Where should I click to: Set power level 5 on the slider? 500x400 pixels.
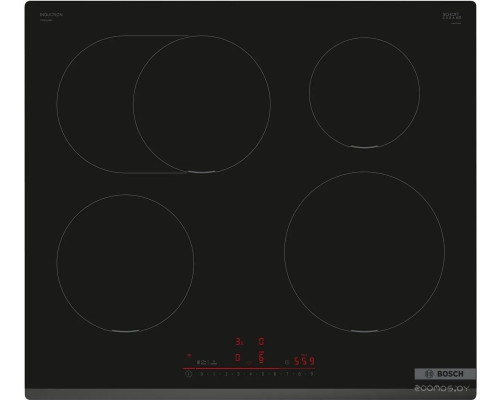click(x=263, y=374)
